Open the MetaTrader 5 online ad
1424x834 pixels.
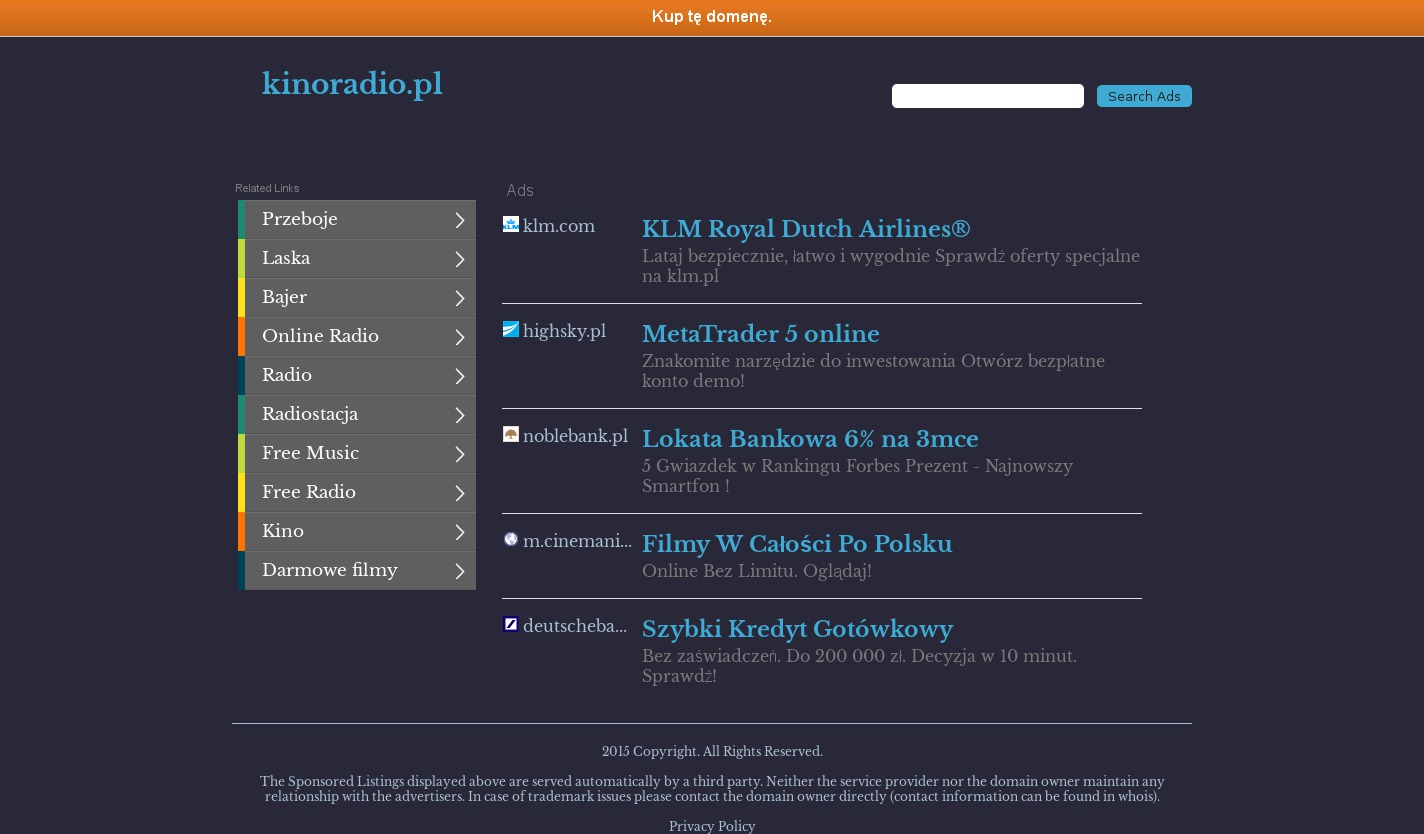click(x=760, y=334)
